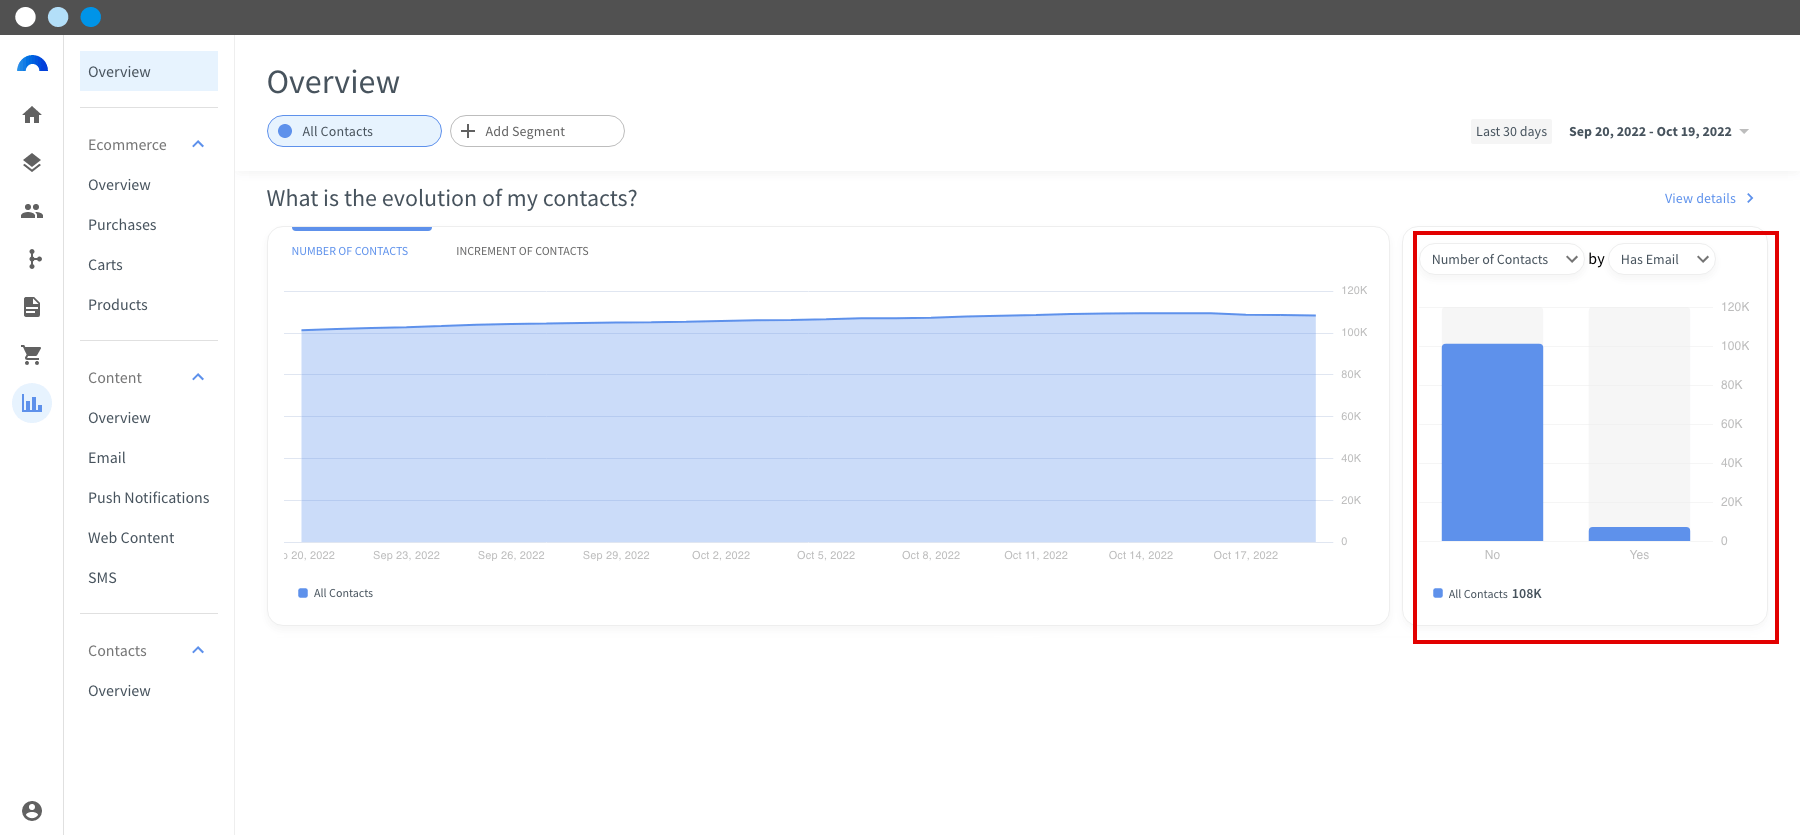Open the Products page
The height and width of the screenshot is (835, 1800).
[x=118, y=305]
